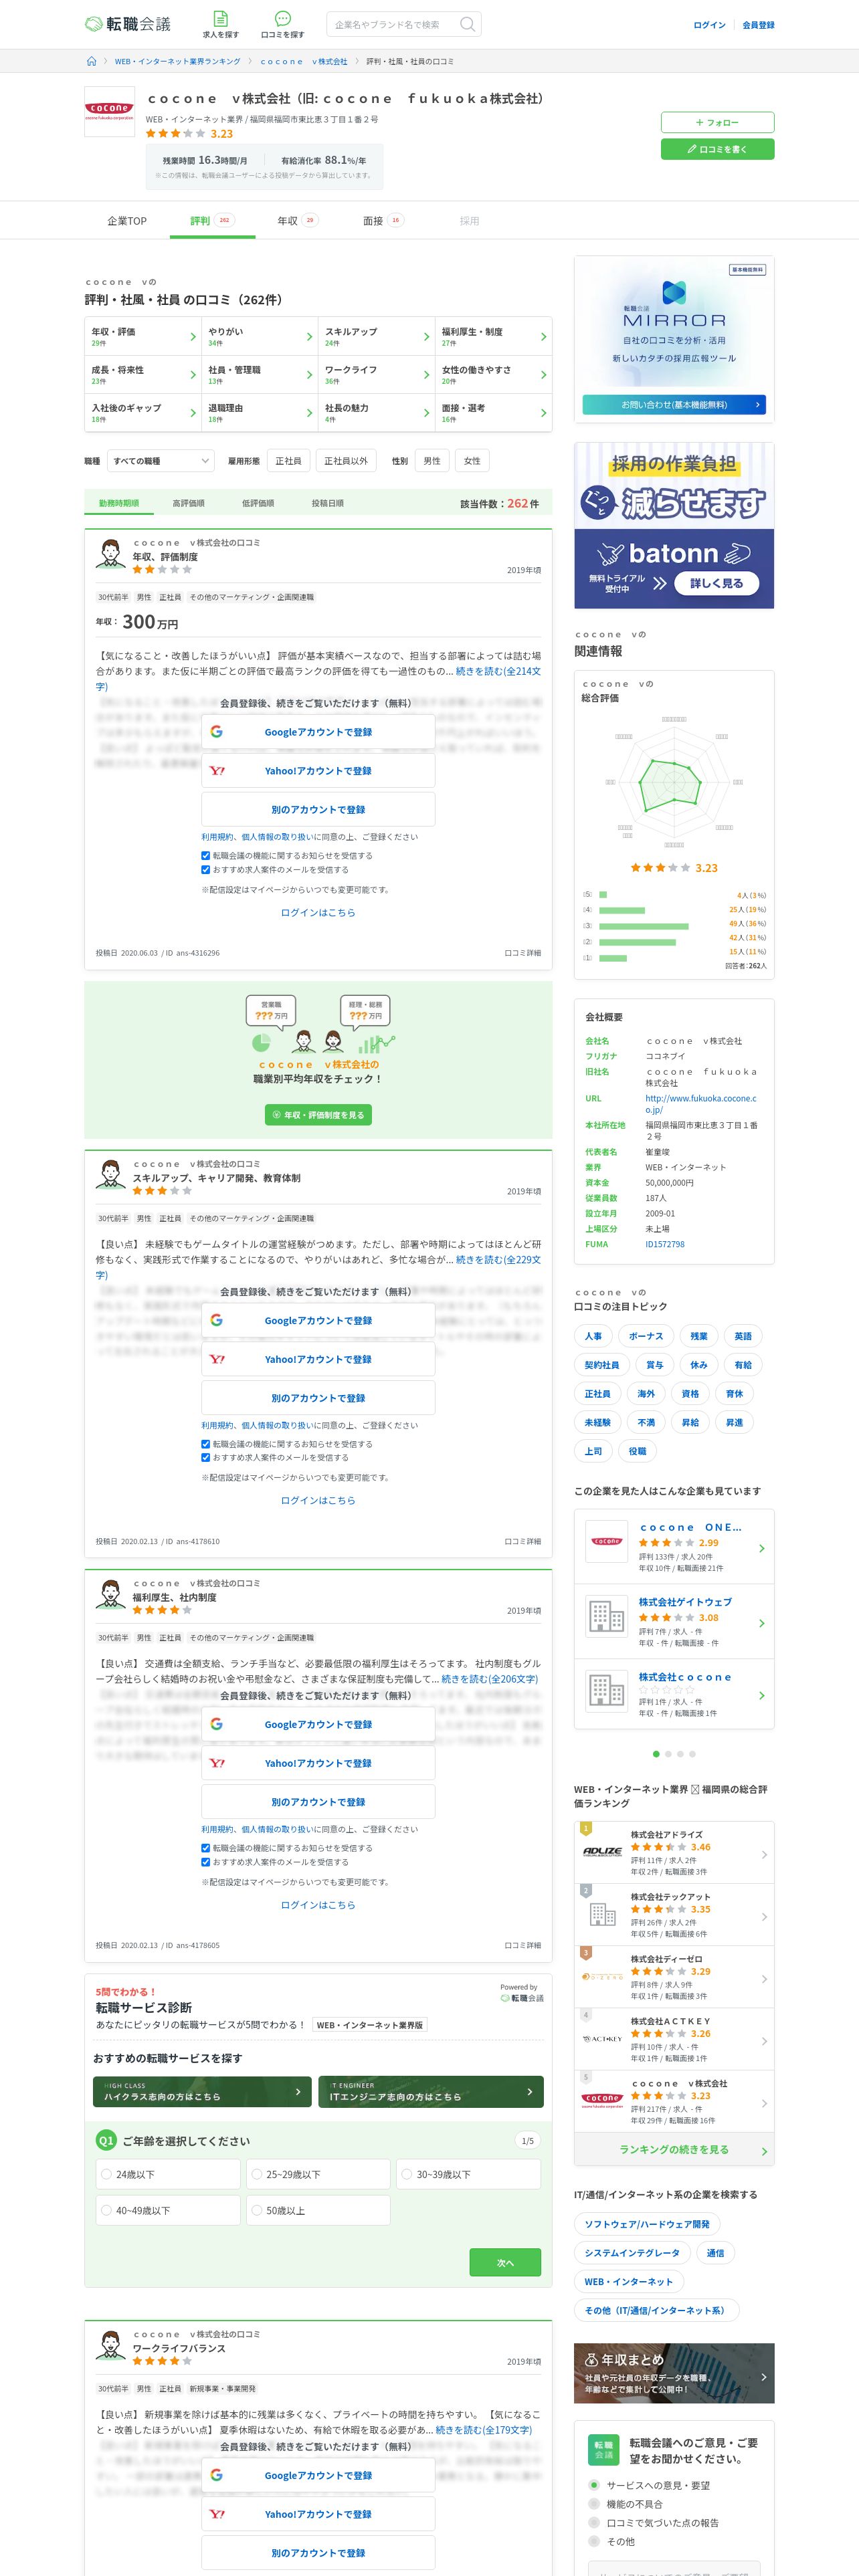Switch to the 面接 tab

point(383,221)
